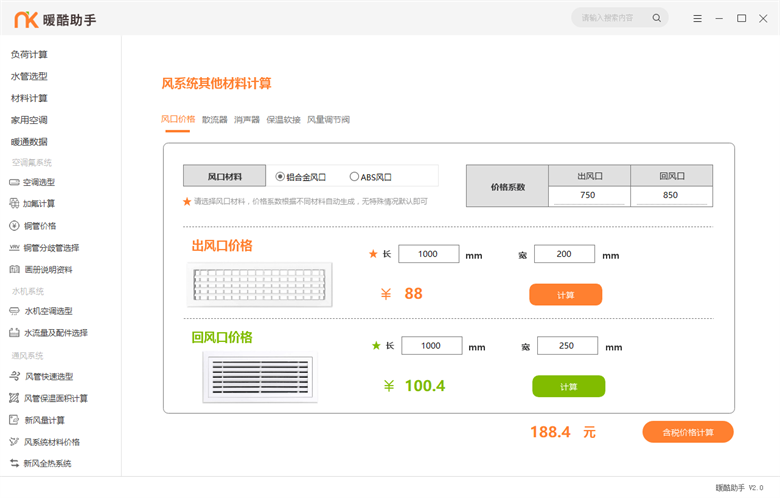Maximize the 暖酷助手 window
Image resolution: width=780 pixels, height=498 pixels.
[x=741, y=18]
